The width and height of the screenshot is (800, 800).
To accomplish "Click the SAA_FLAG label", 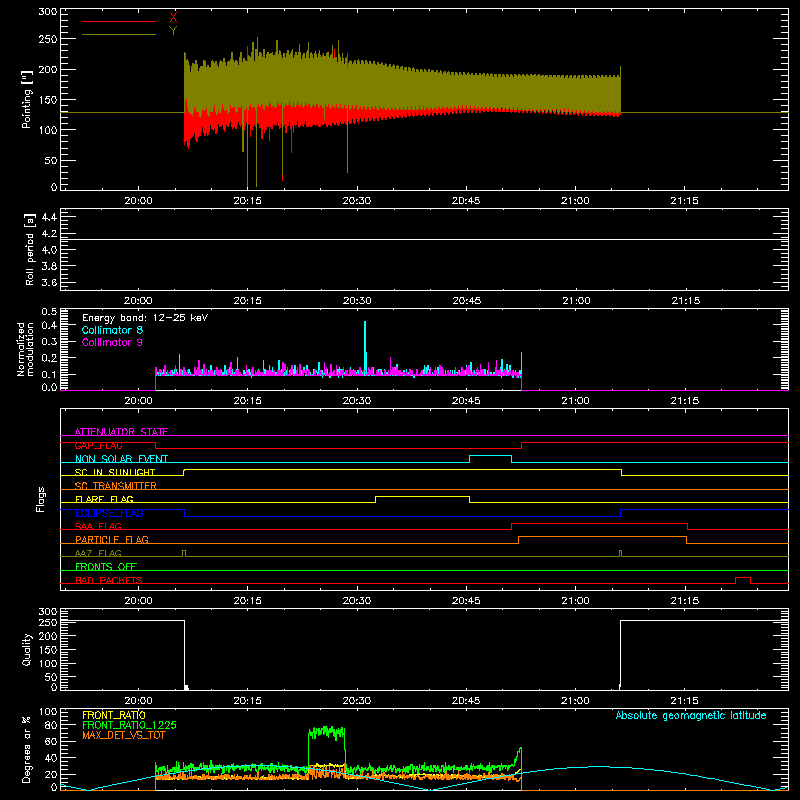I will coord(98,526).
